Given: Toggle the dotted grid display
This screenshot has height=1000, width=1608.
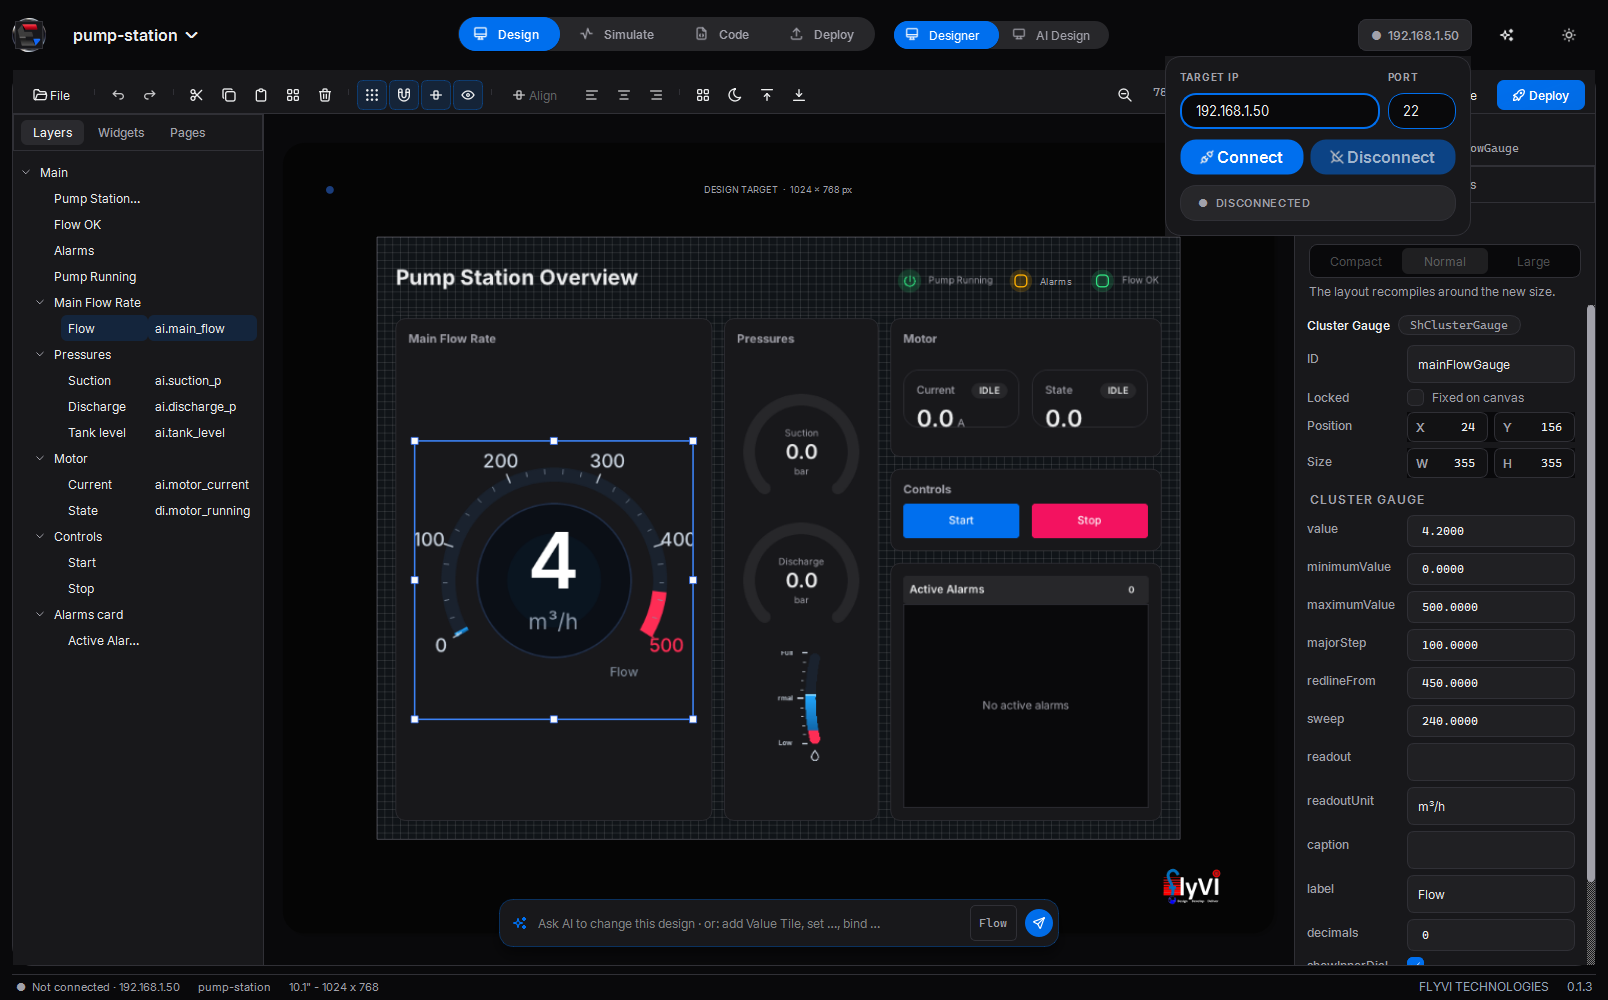Looking at the screenshot, I should 372,95.
